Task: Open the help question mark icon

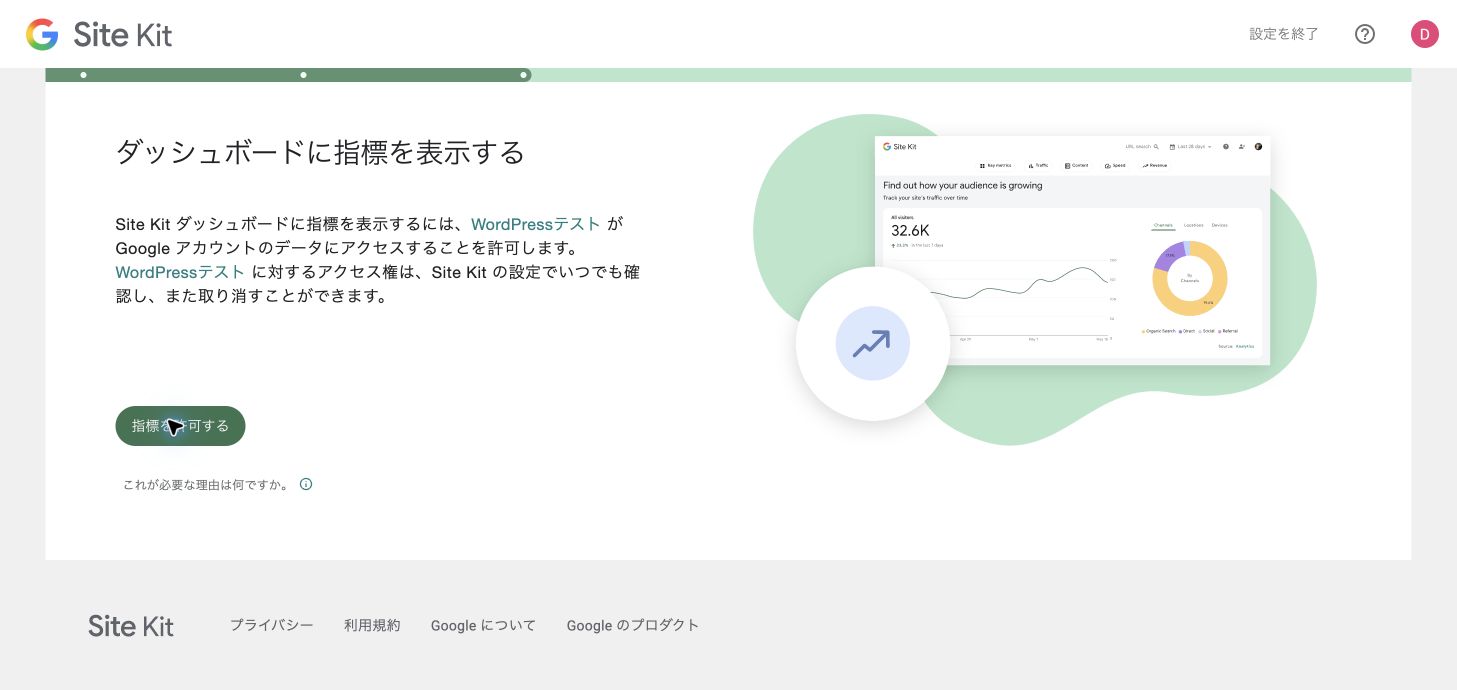Action: pos(1365,34)
